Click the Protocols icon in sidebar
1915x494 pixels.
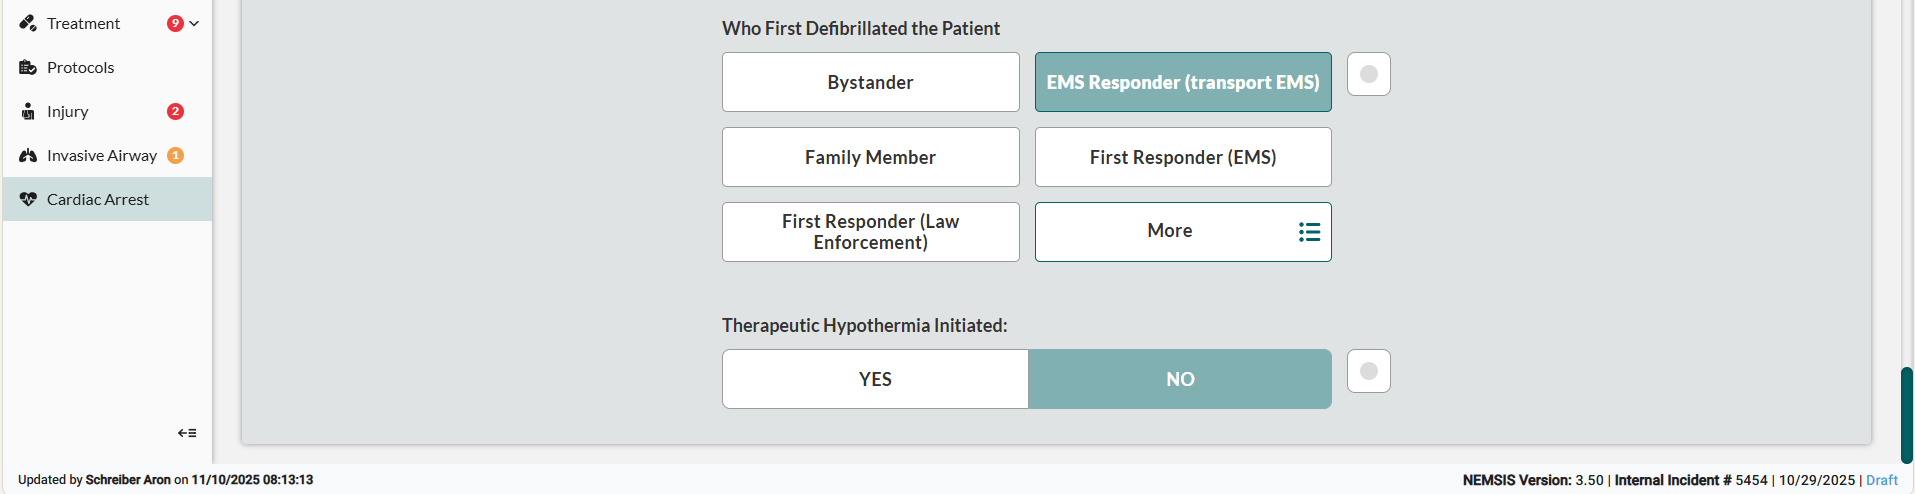click(28, 67)
